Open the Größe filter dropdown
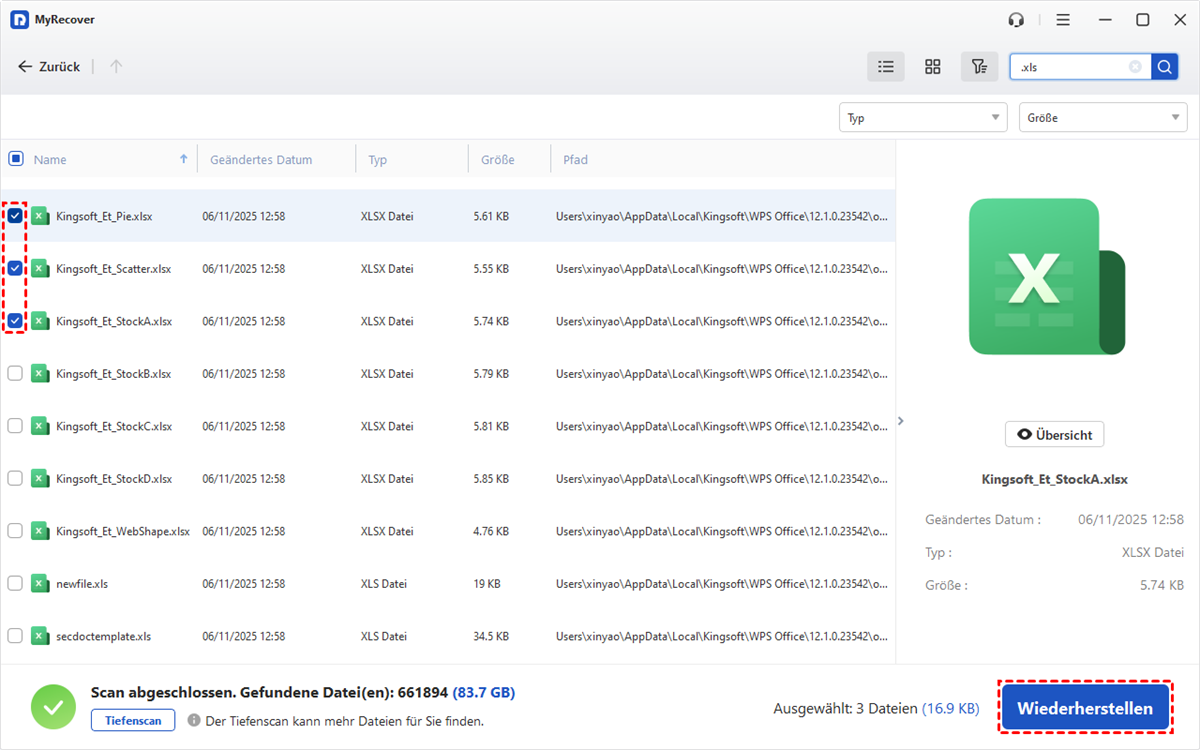This screenshot has height=750, width=1200. [x=1102, y=118]
